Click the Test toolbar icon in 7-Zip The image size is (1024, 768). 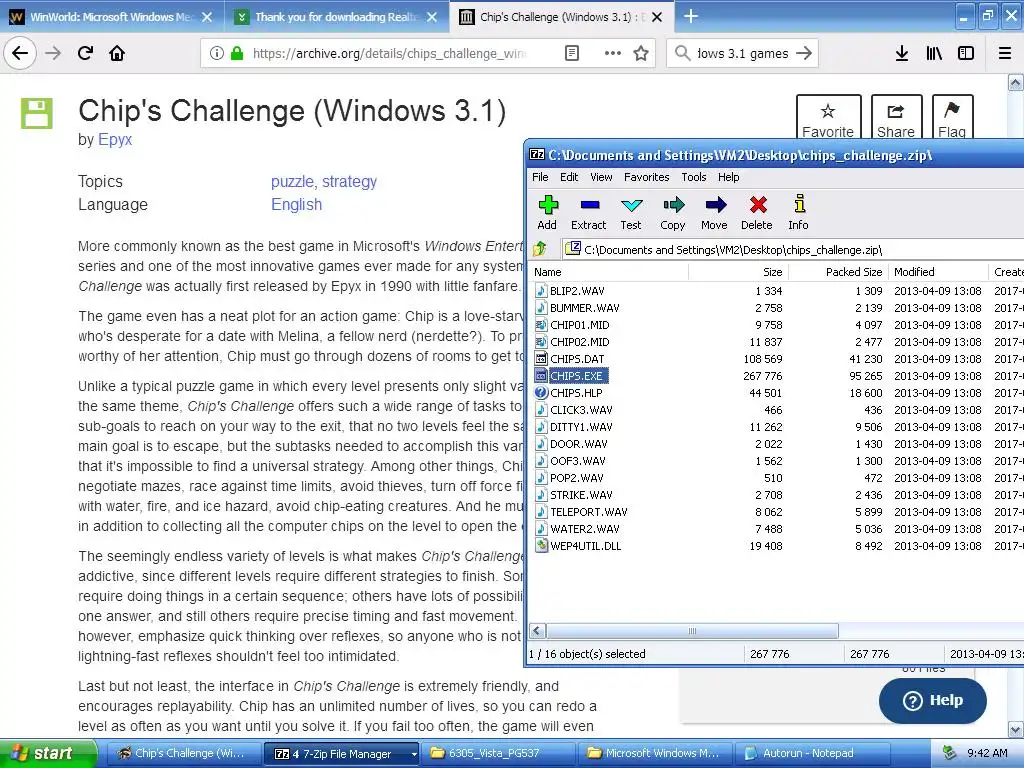click(x=631, y=213)
